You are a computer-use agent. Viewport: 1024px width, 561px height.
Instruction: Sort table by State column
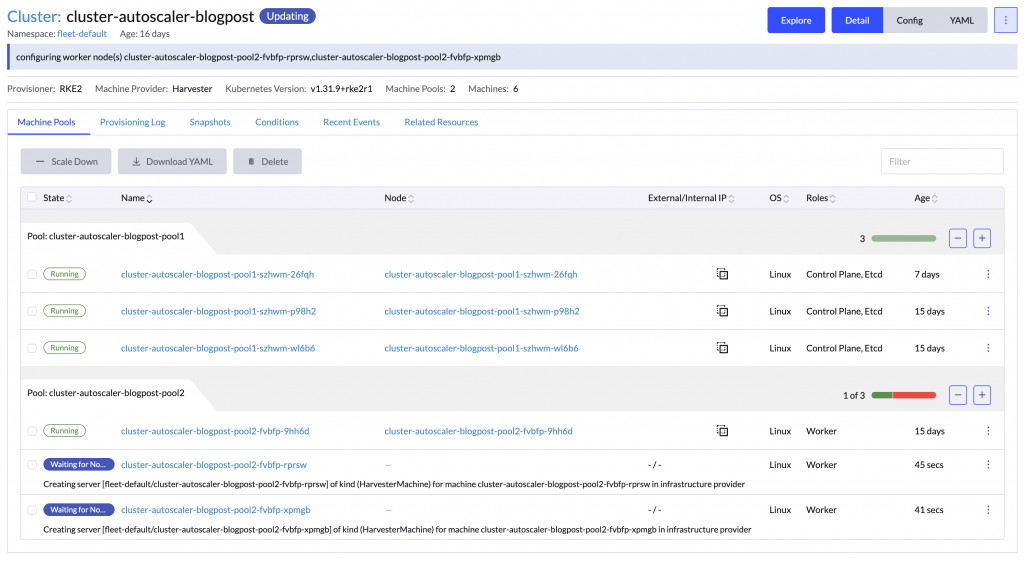(58, 198)
